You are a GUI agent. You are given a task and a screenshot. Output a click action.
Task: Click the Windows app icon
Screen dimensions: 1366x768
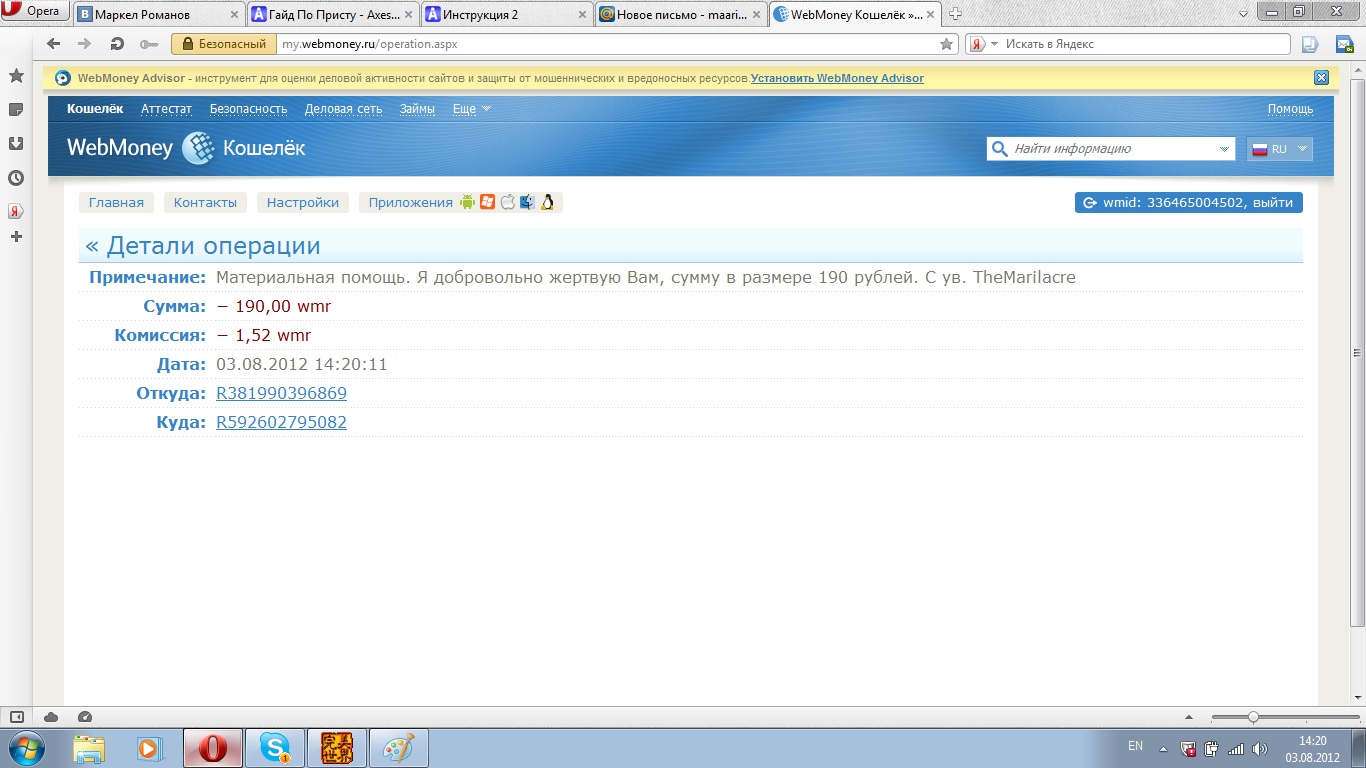[487, 202]
